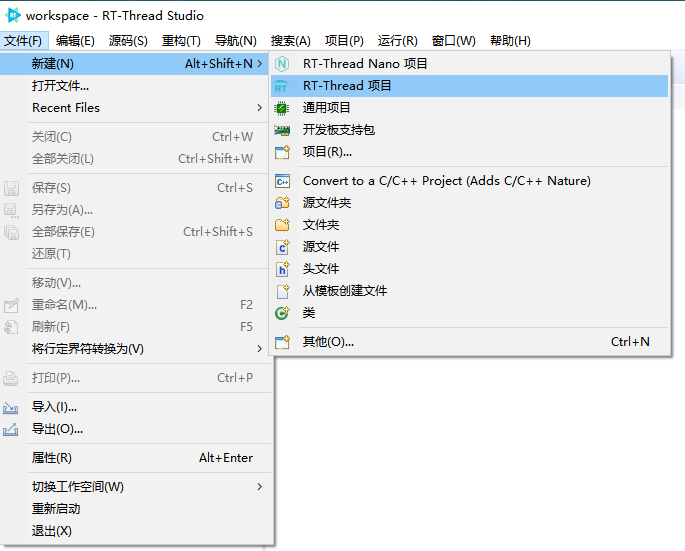Click the 导出(O)... export icon
Image resolution: width=685 pixels, height=551 pixels.
(x=10, y=430)
